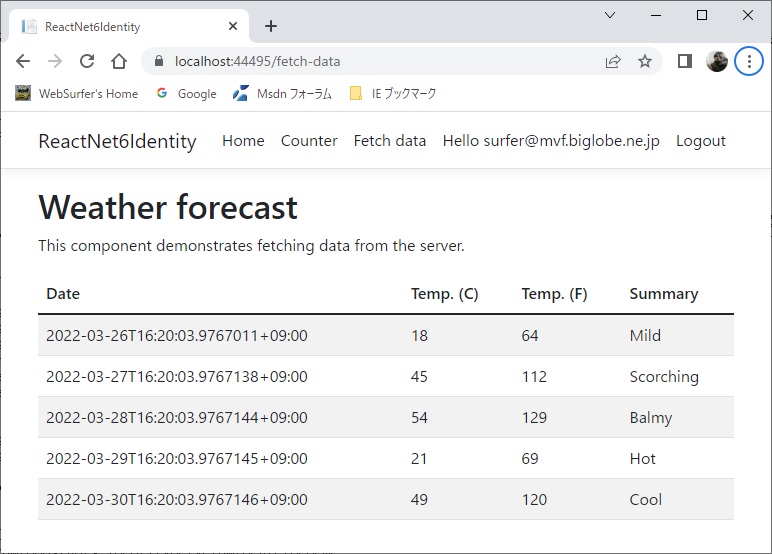Click the Summary column header
This screenshot has width=772, height=554.
(664, 293)
